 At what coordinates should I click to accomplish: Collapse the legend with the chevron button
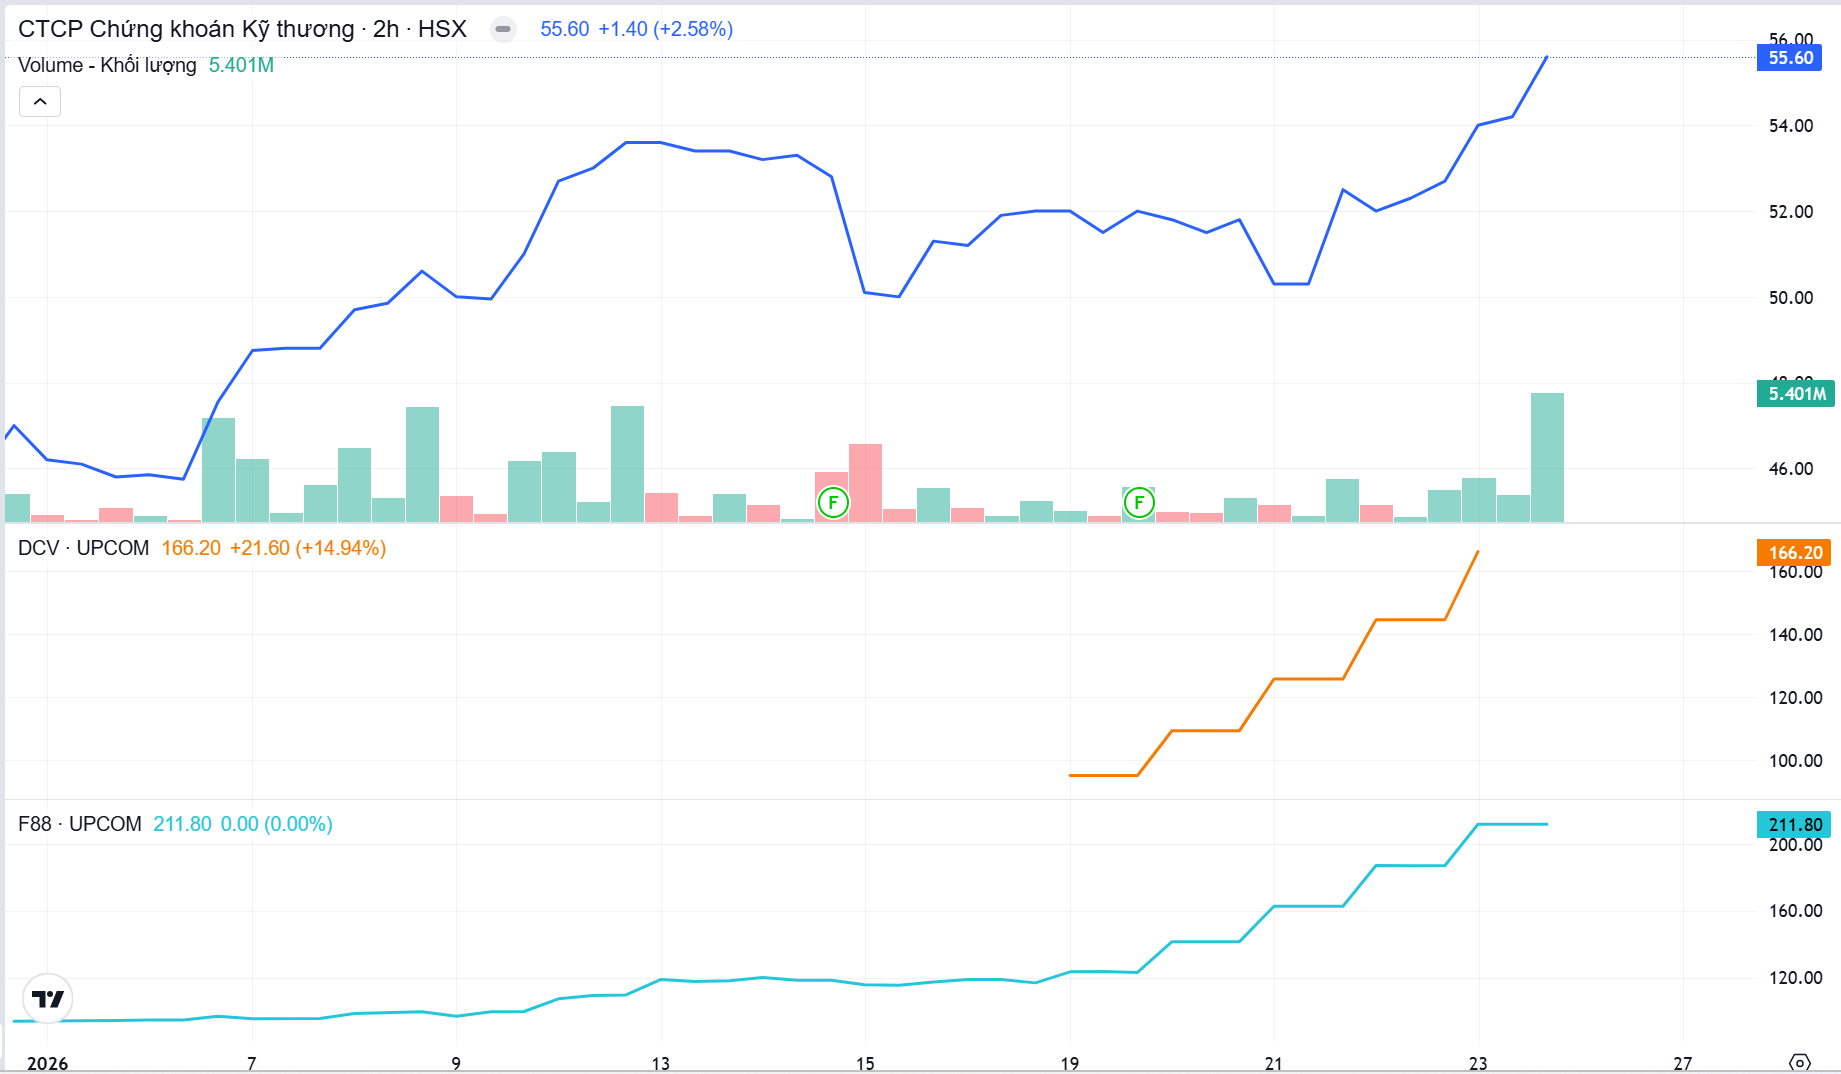tap(40, 101)
